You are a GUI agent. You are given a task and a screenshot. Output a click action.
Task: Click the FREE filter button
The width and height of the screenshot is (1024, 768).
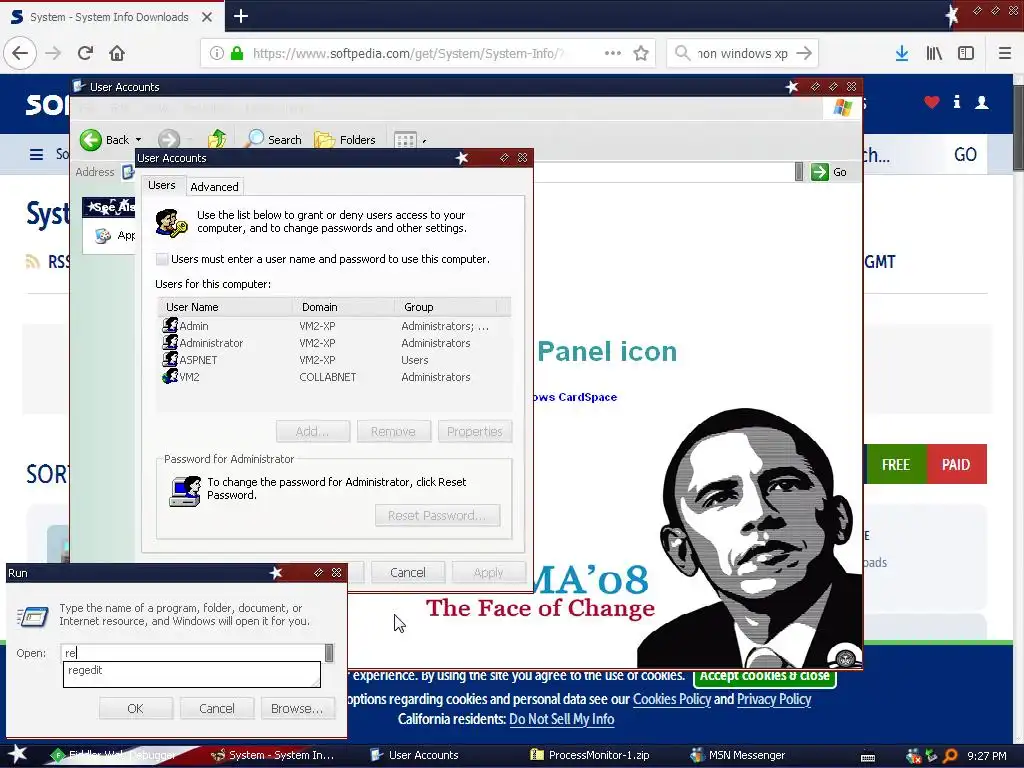[895, 464]
